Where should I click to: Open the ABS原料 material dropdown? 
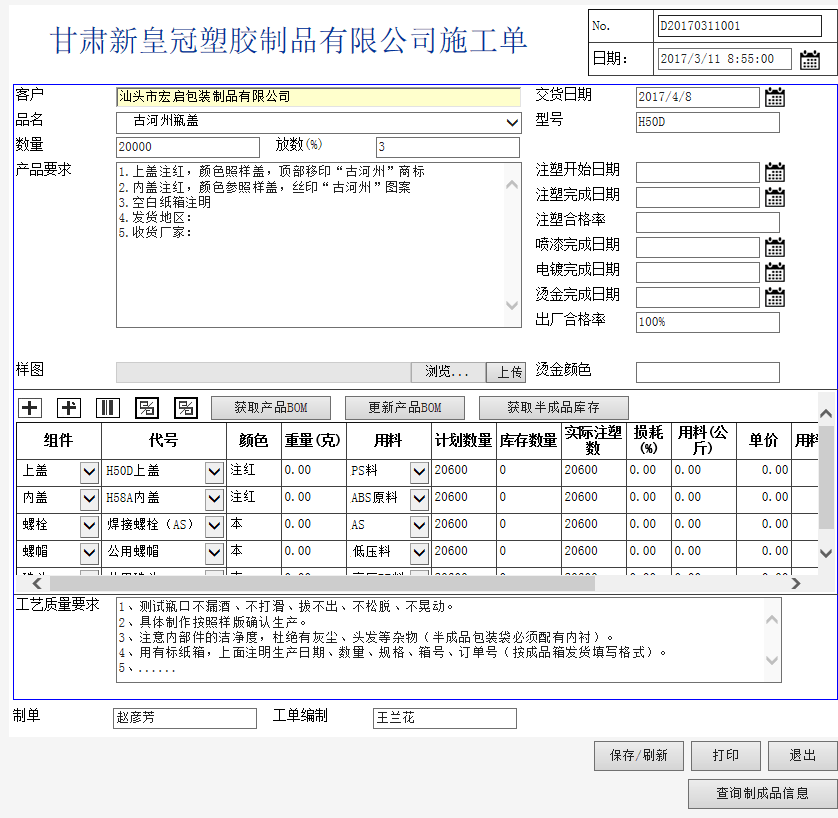(419, 498)
